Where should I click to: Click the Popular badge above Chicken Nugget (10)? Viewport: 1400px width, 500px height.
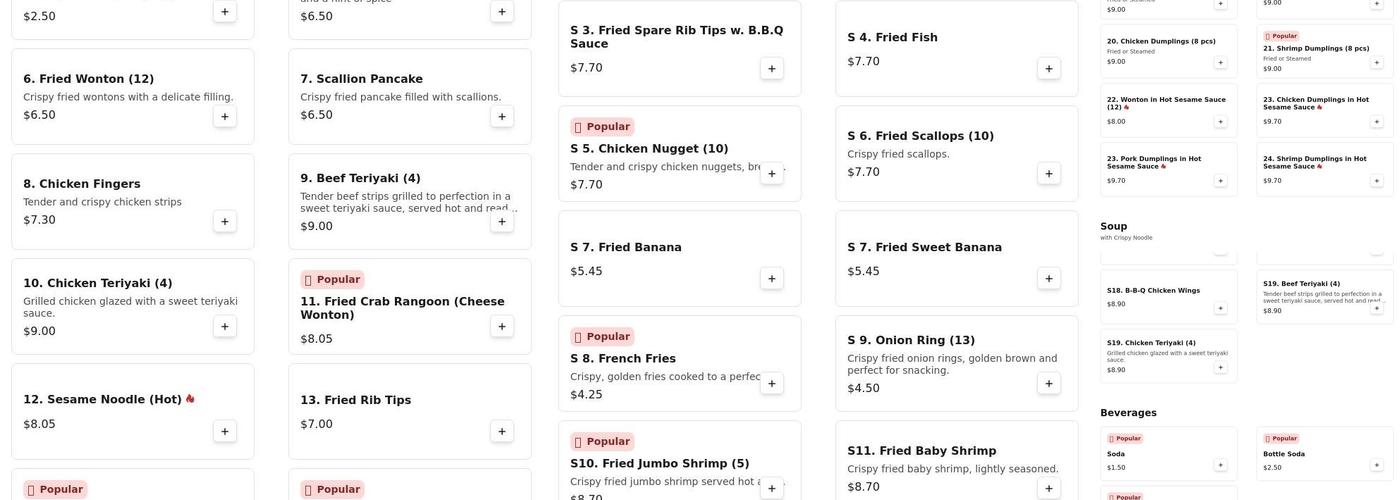602,127
